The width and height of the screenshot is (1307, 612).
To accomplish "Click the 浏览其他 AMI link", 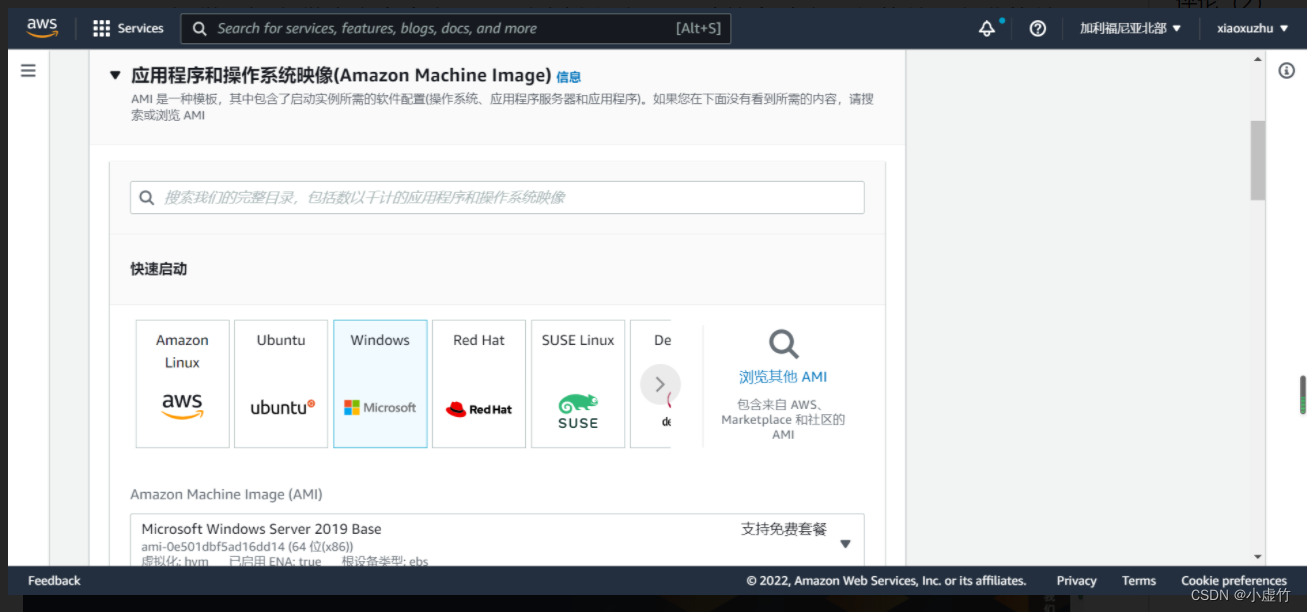I will tap(783, 377).
